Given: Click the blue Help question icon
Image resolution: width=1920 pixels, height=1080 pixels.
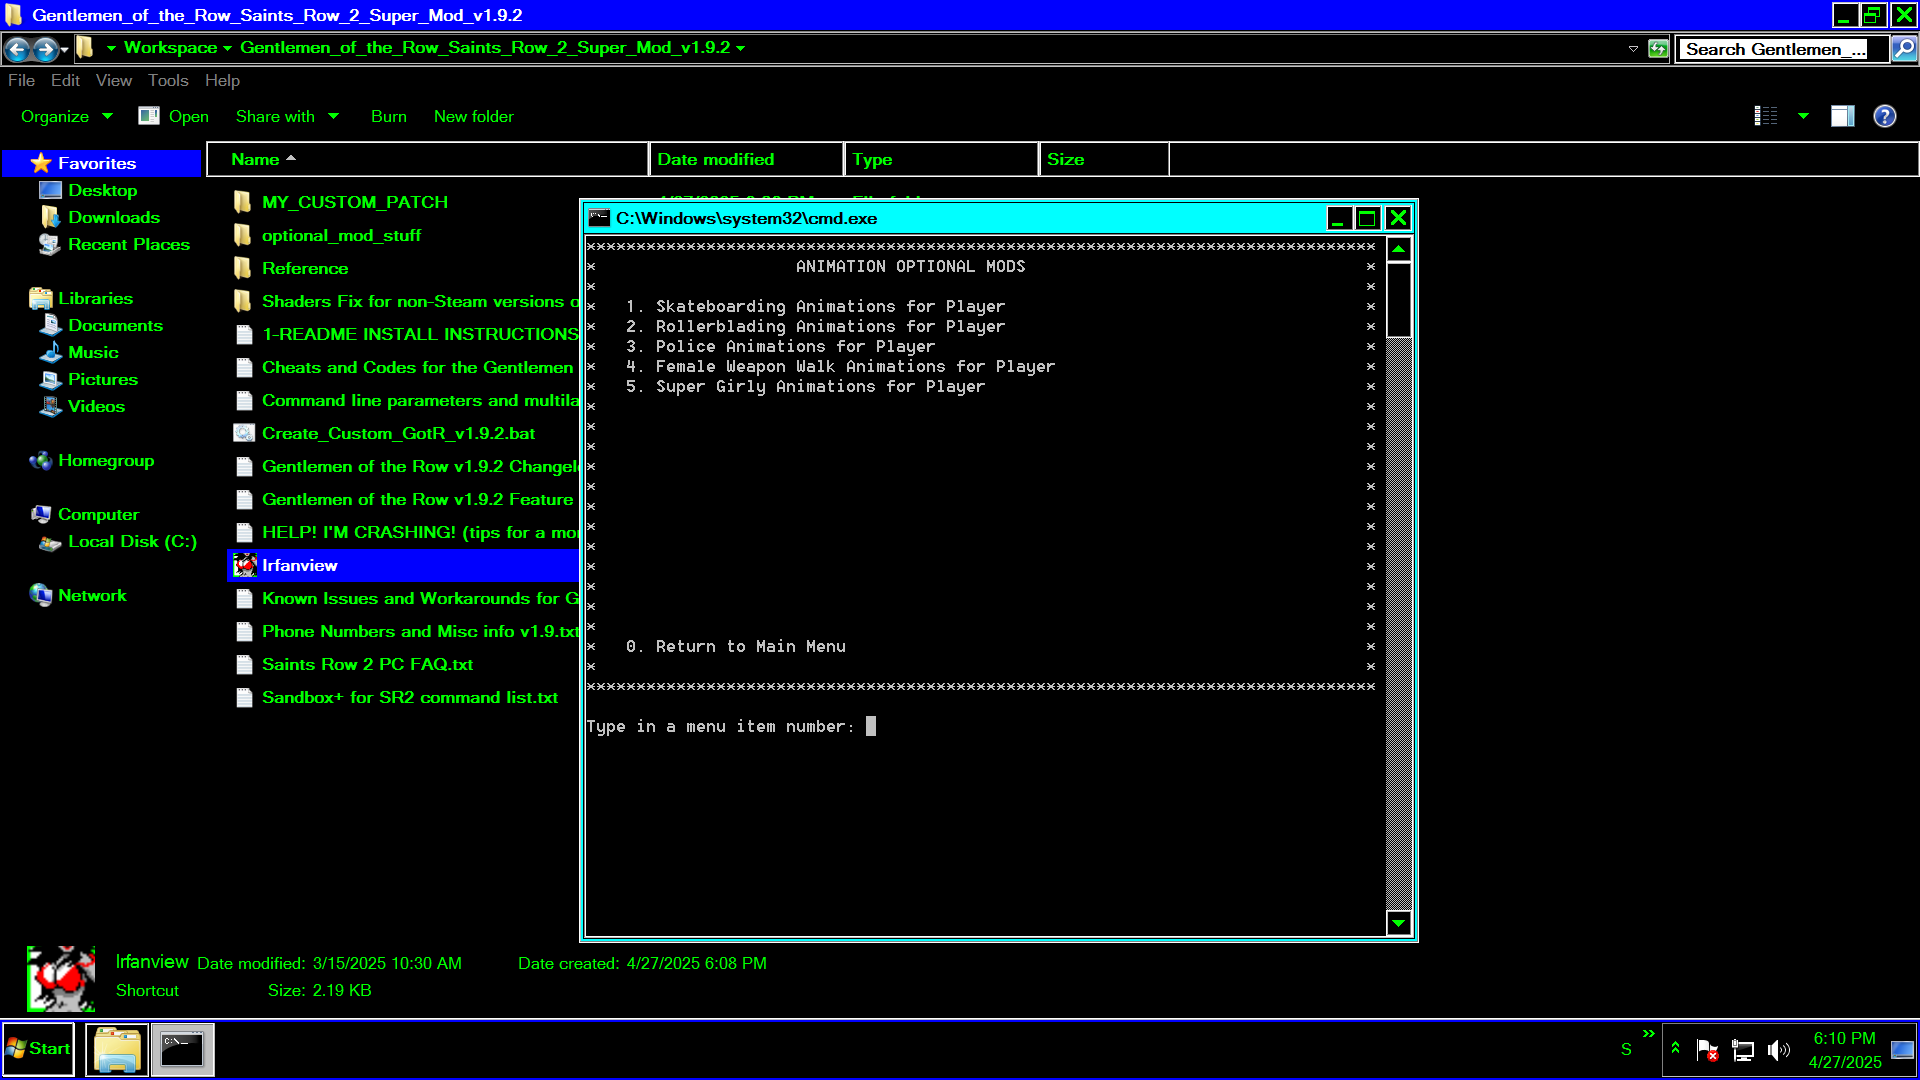Looking at the screenshot, I should (1885, 116).
